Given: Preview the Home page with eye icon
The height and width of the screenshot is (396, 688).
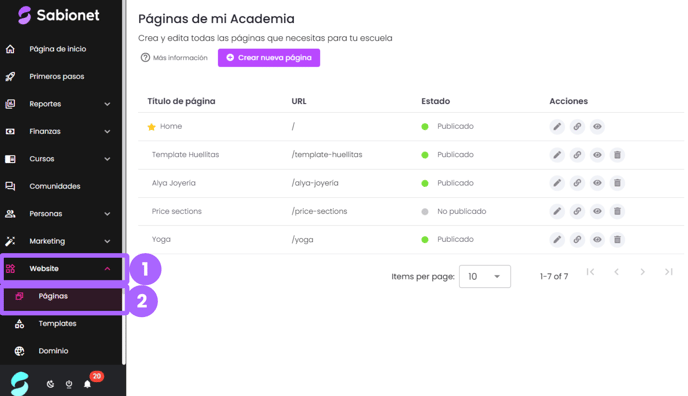Looking at the screenshot, I should click(597, 127).
